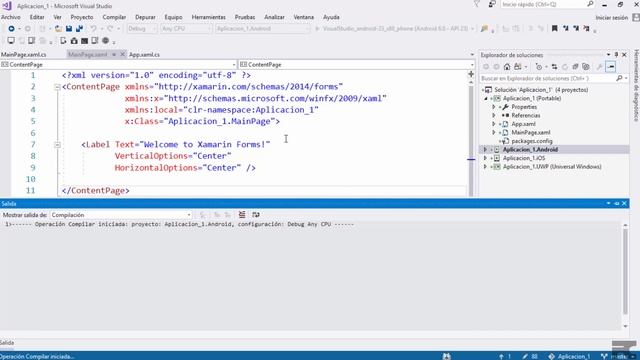640x360 pixels.
Task: Click the bookmark icon in the toolbar
Action: 555,29
